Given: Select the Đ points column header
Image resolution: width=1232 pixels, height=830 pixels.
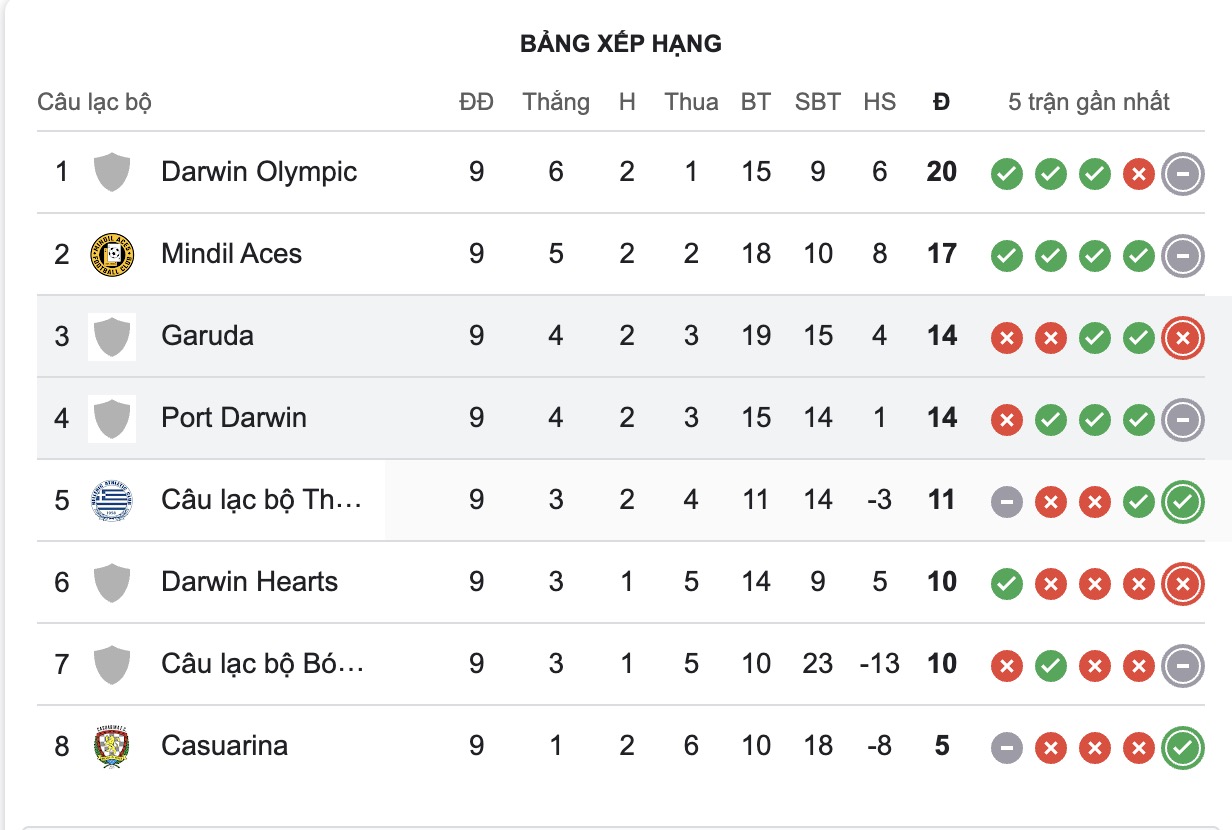Looking at the screenshot, I should (x=941, y=101).
